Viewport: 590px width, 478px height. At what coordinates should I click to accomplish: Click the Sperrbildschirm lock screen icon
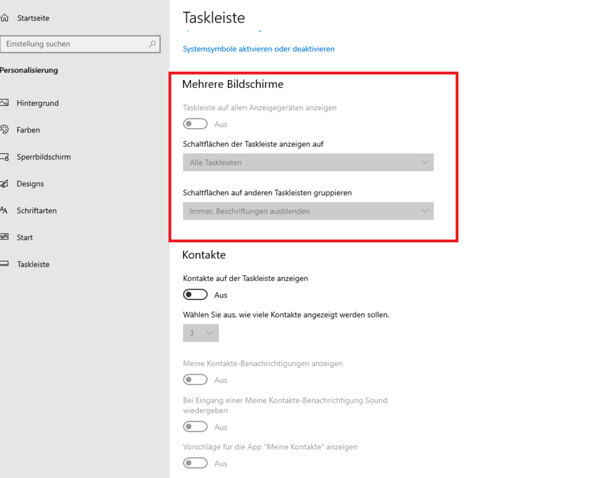click(4, 157)
